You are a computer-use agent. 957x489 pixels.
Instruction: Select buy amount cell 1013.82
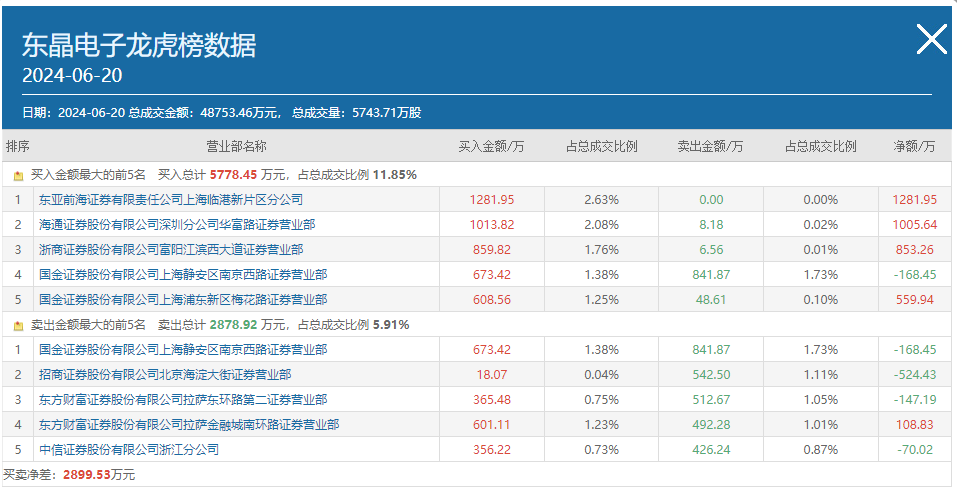pyautogui.click(x=492, y=225)
